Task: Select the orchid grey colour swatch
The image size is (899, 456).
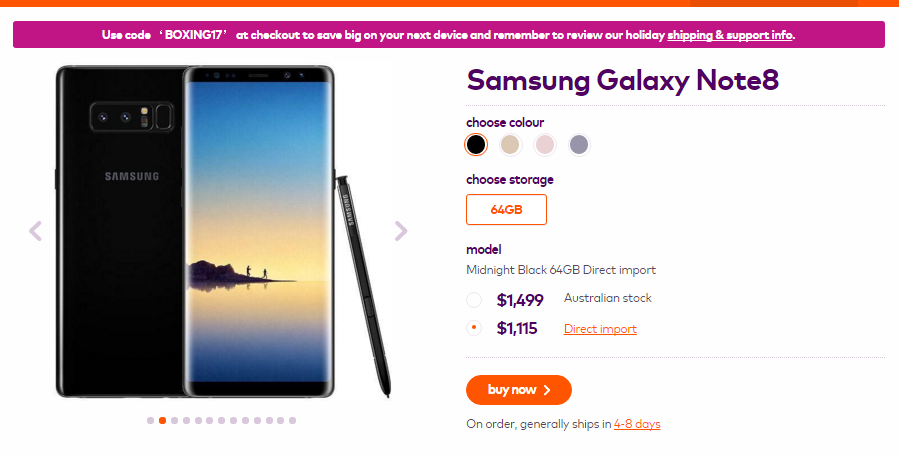Action: [x=579, y=145]
